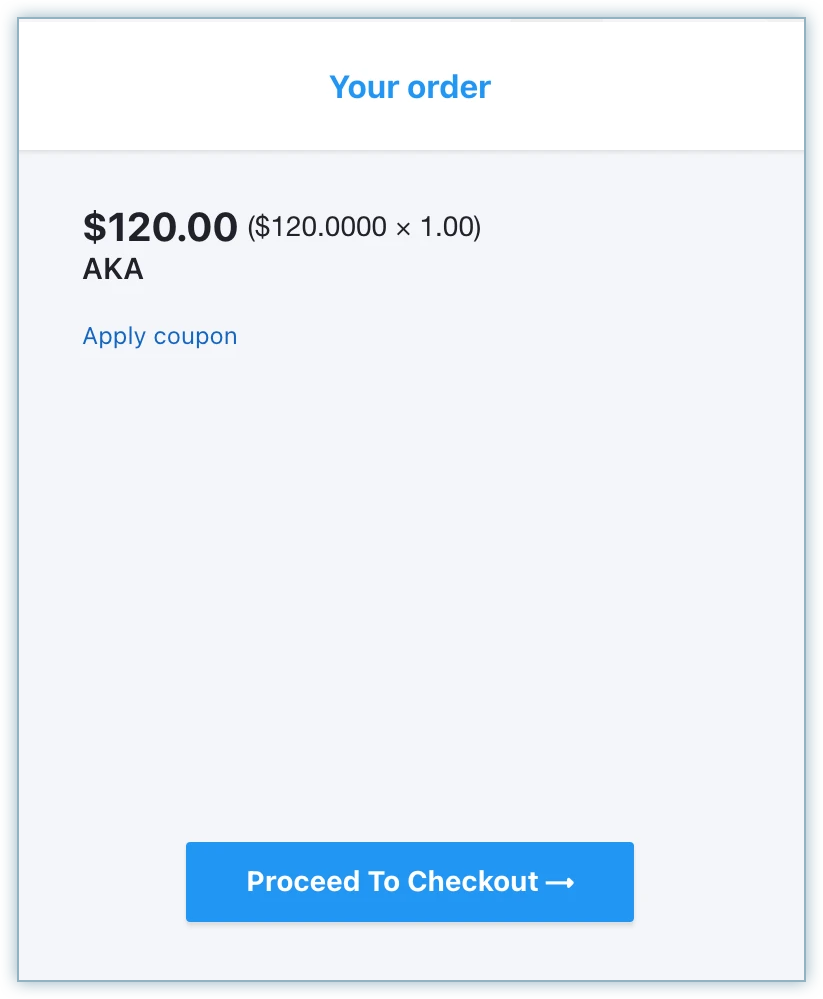Click the × multiplication sign in price breakdown
823x999 pixels.
coord(403,229)
